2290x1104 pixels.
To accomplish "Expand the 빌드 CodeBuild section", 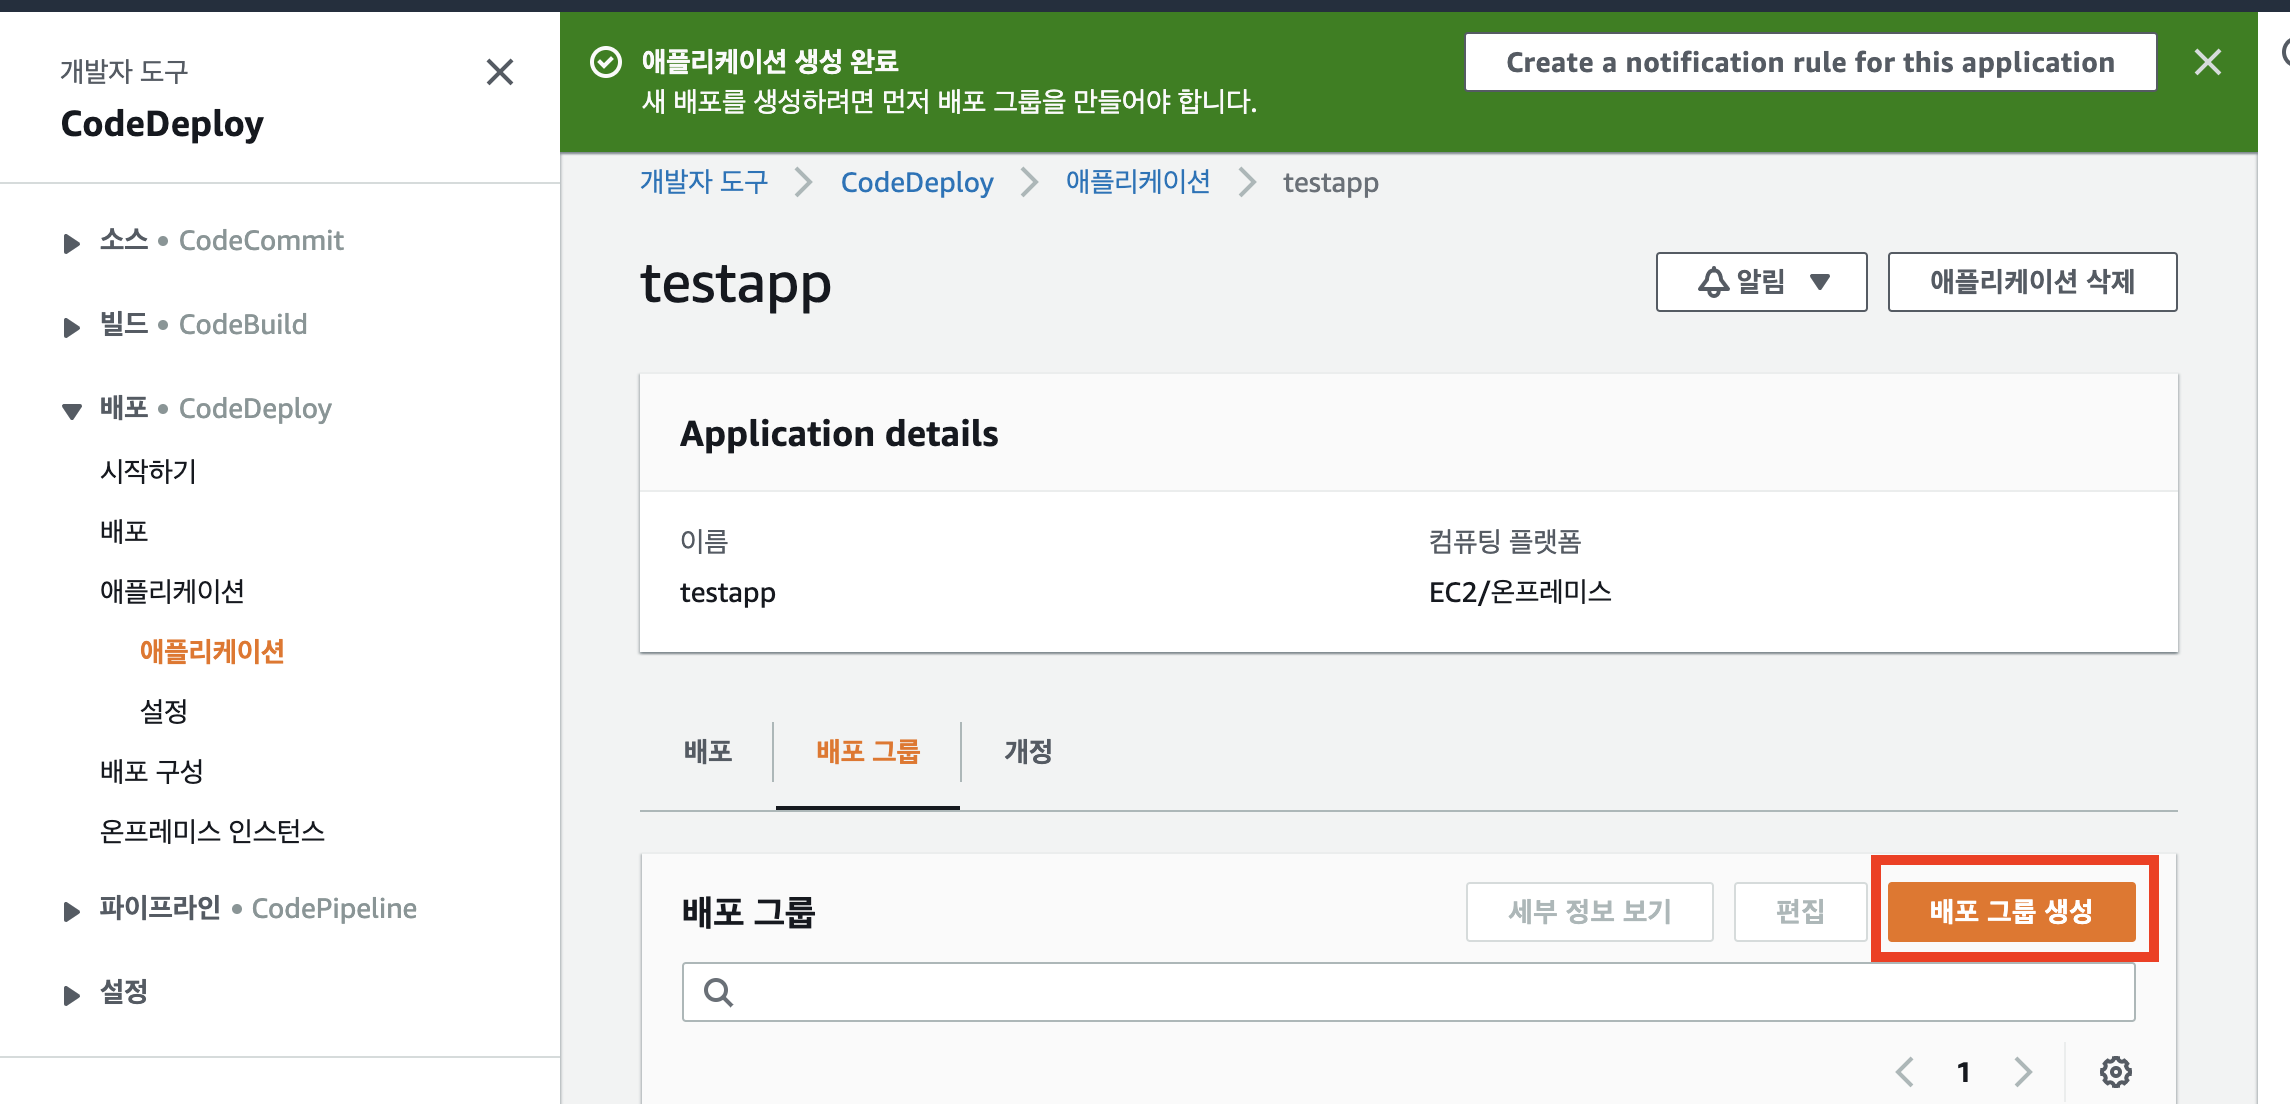I will [71, 327].
